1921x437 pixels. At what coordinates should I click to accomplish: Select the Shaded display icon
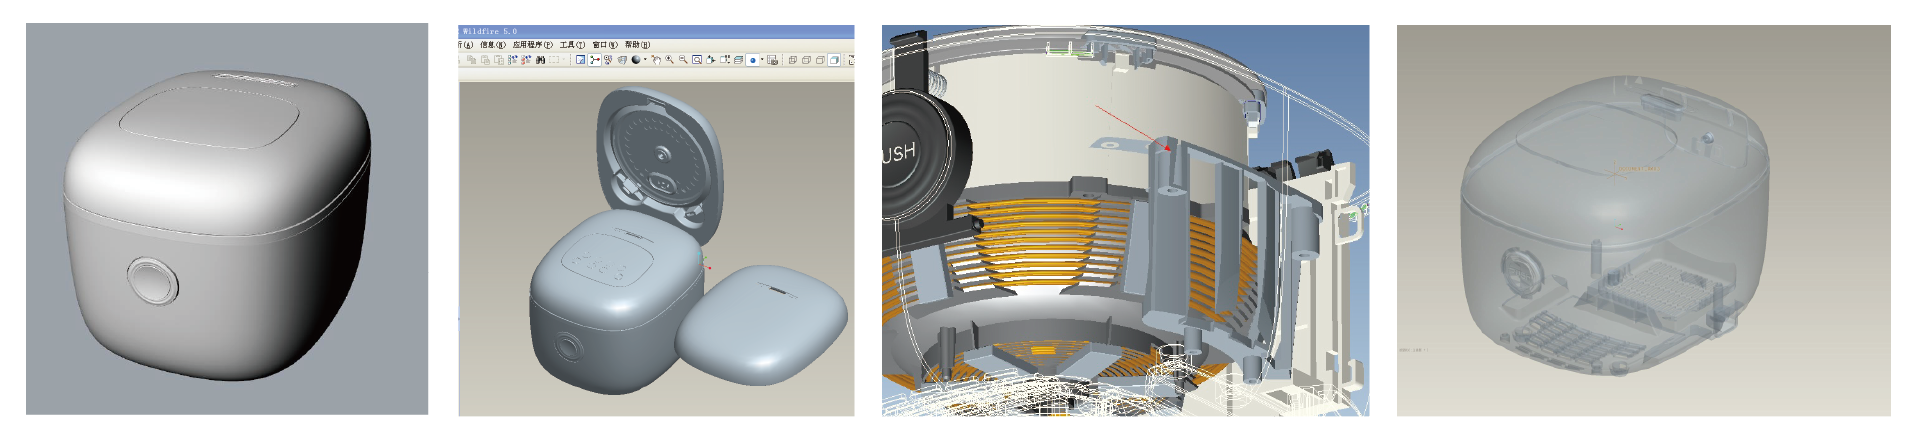[x=834, y=60]
